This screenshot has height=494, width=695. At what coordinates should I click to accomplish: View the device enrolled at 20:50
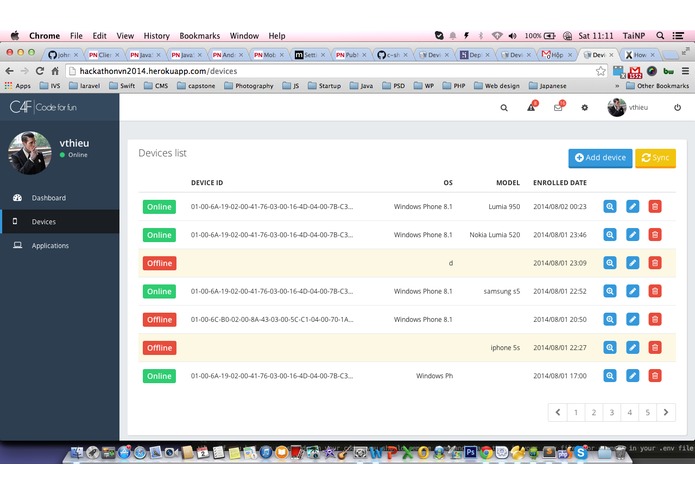610,319
